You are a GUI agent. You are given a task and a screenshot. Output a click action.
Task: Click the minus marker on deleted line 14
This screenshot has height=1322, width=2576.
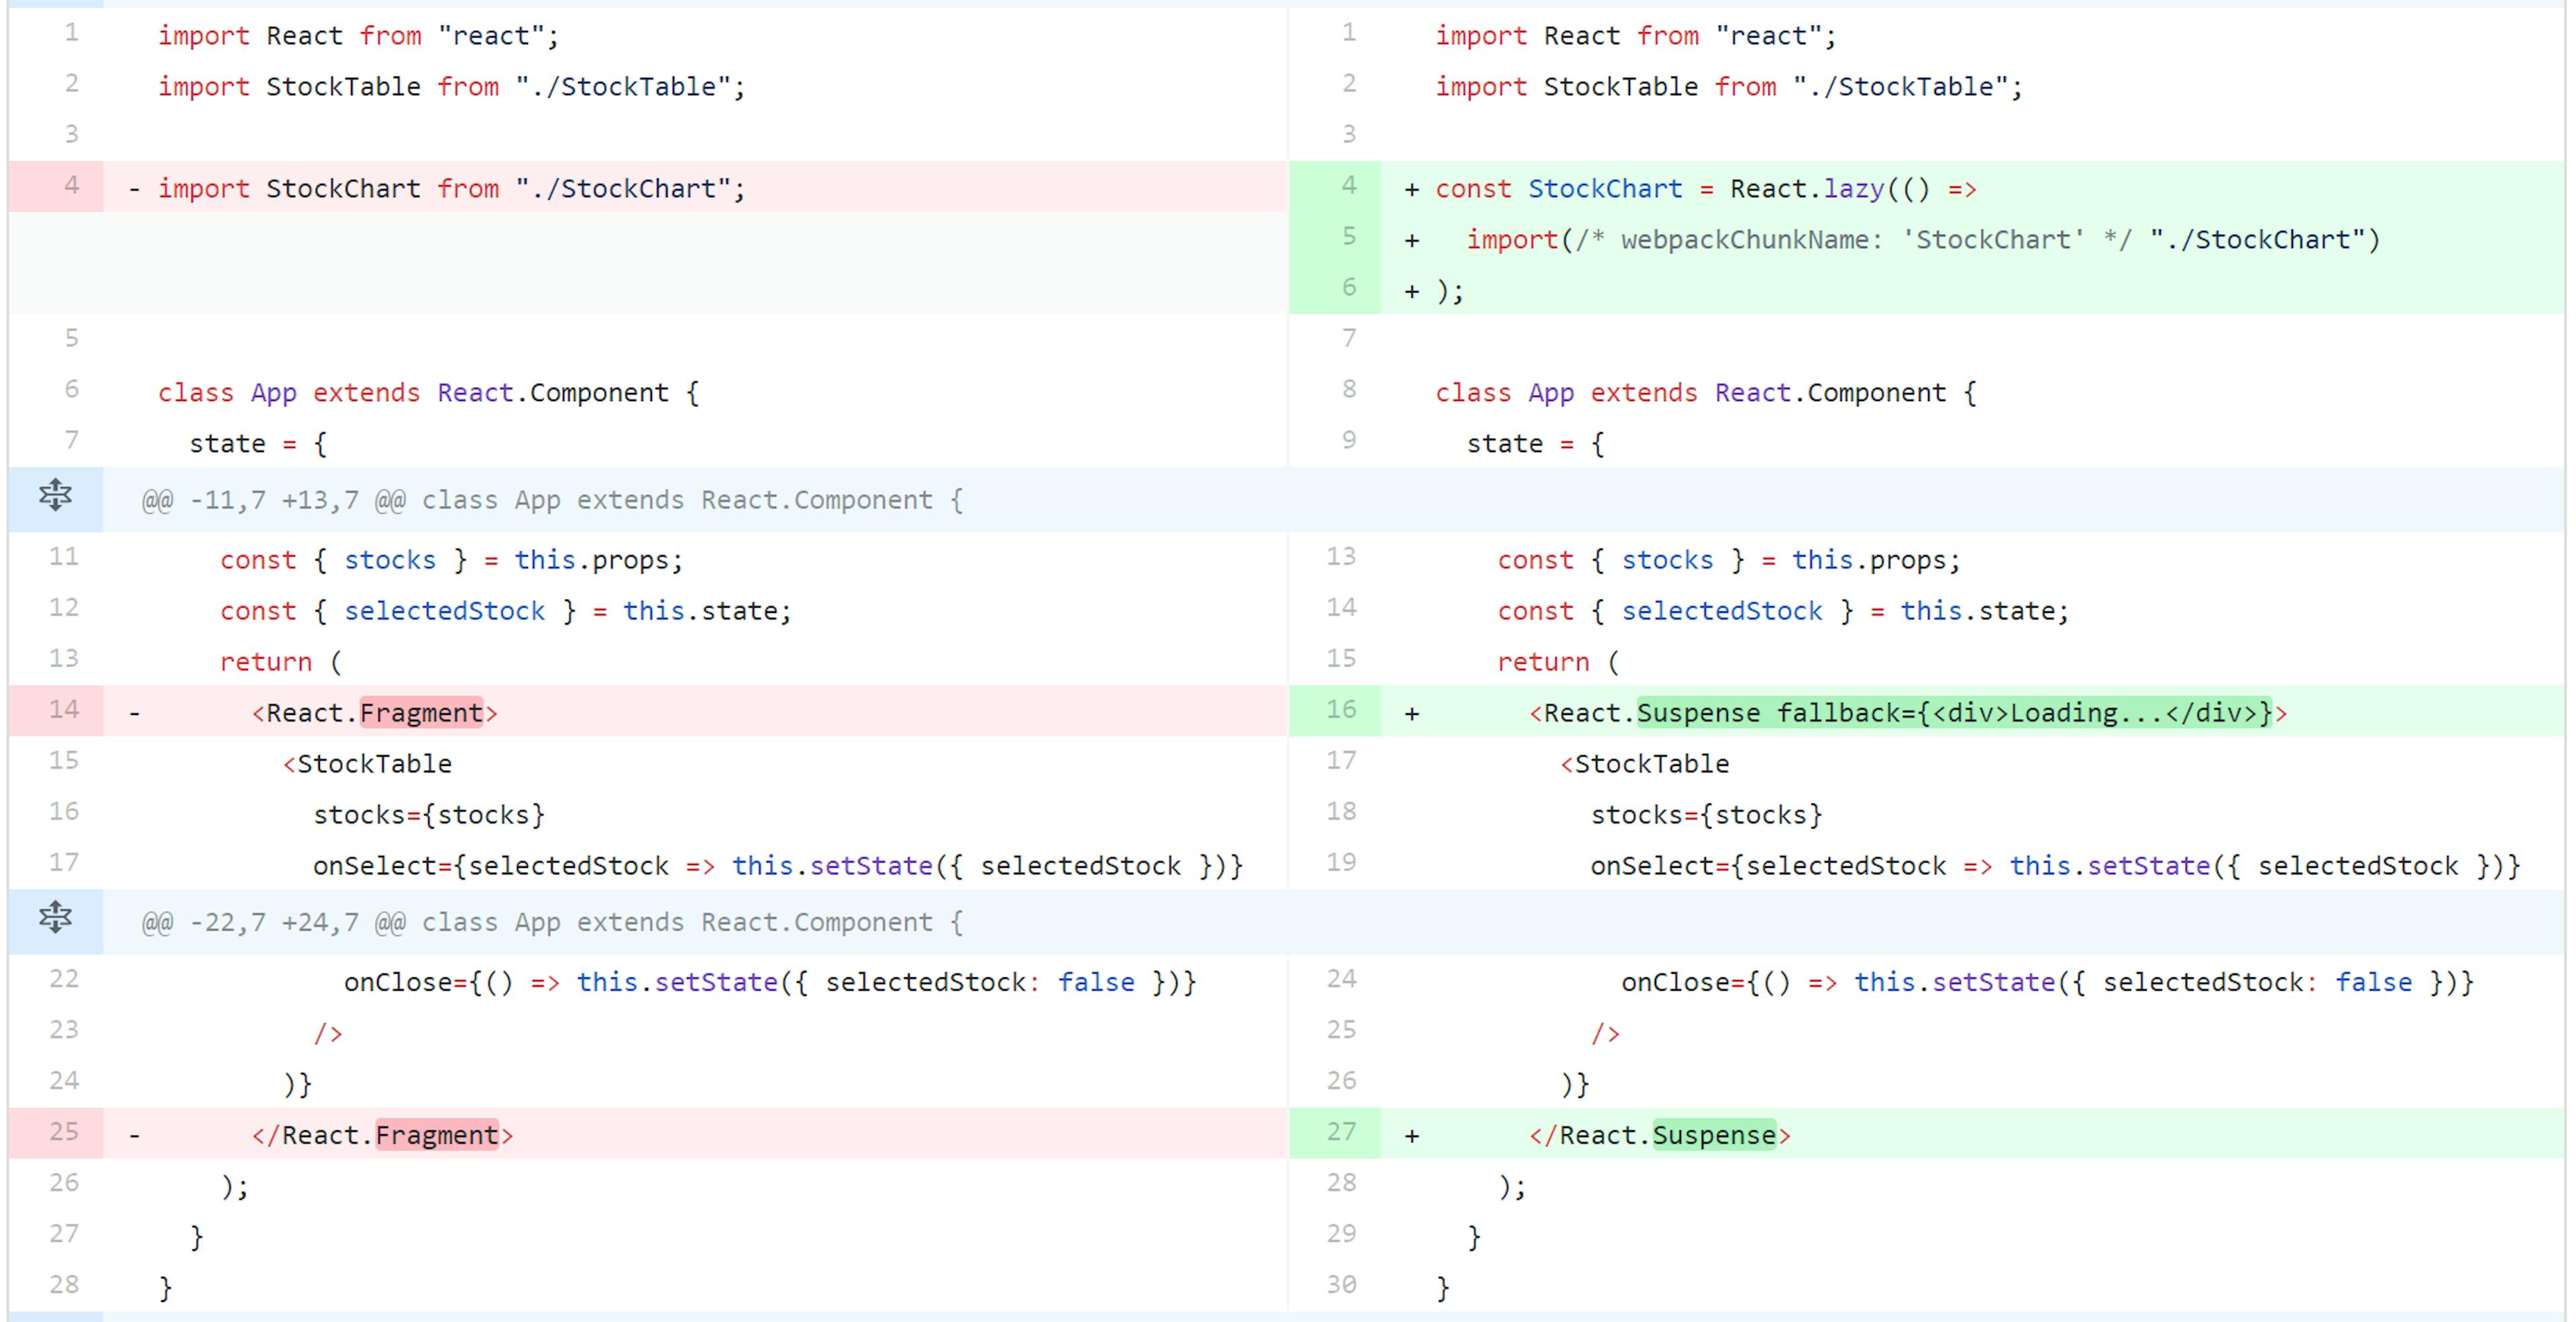[134, 714]
